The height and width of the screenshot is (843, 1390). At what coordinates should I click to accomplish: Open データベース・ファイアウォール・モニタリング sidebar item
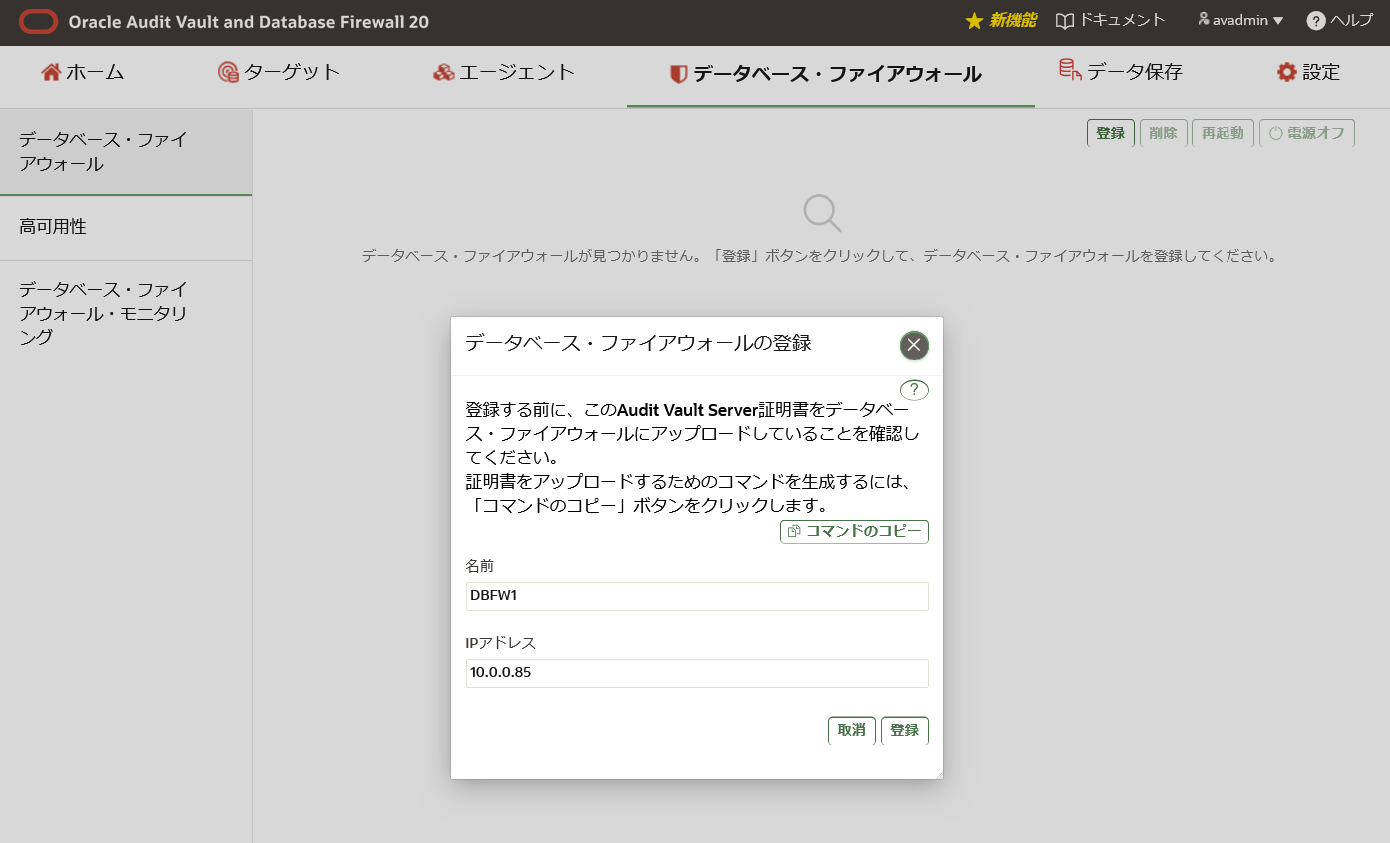126,314
